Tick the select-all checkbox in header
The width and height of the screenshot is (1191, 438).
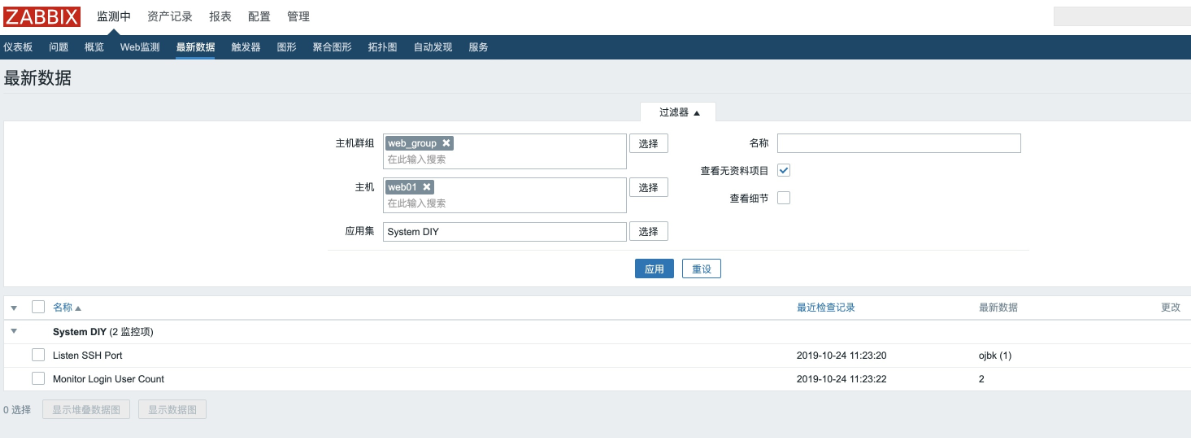(x=38, y=307)
